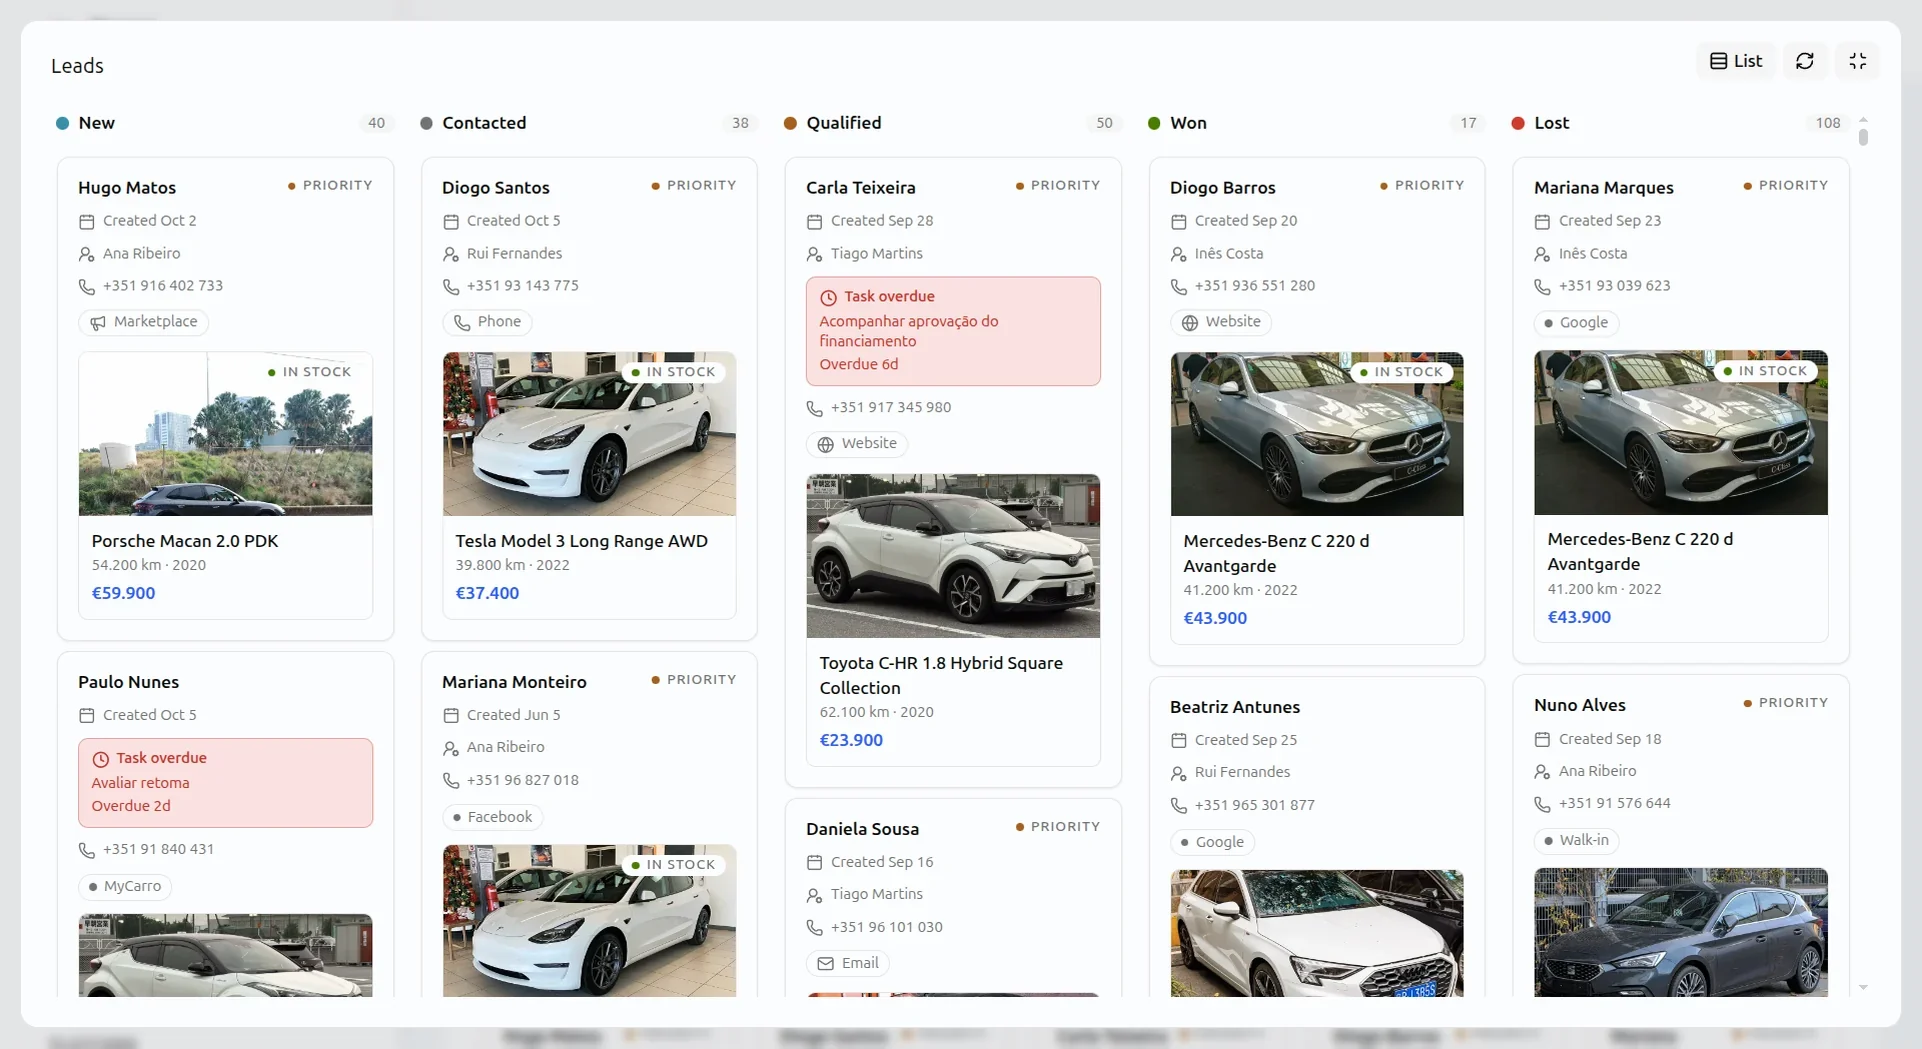
Task: Click the clock icon in Carla Teixeira's overdue task
Action: point(828,297)
